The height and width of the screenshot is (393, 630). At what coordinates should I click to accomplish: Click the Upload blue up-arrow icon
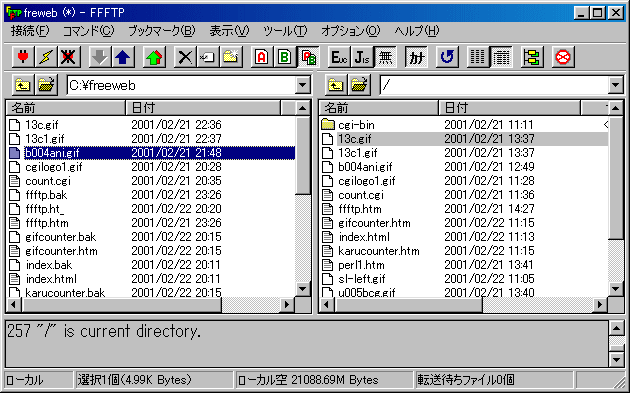[x=123, y=57]
